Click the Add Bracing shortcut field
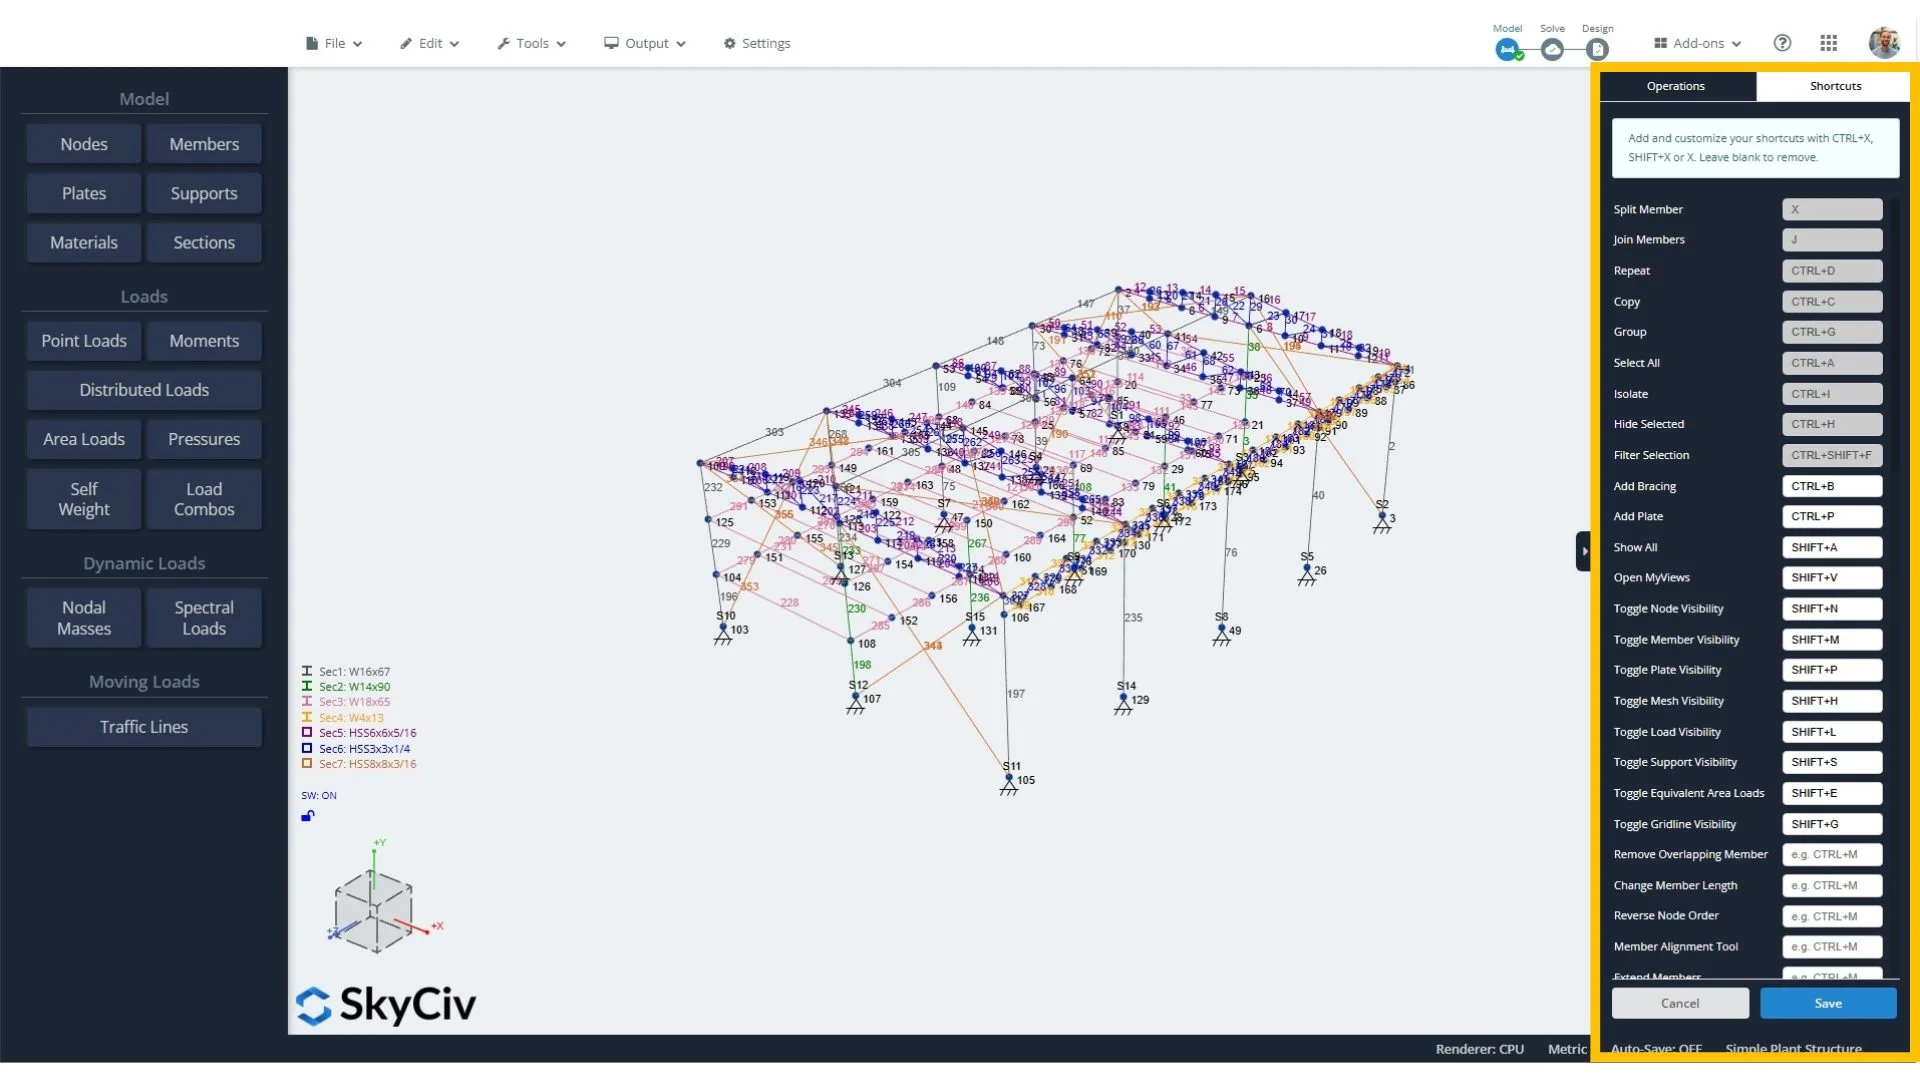This screenshot has width=1920, height=1080. 1831,486
